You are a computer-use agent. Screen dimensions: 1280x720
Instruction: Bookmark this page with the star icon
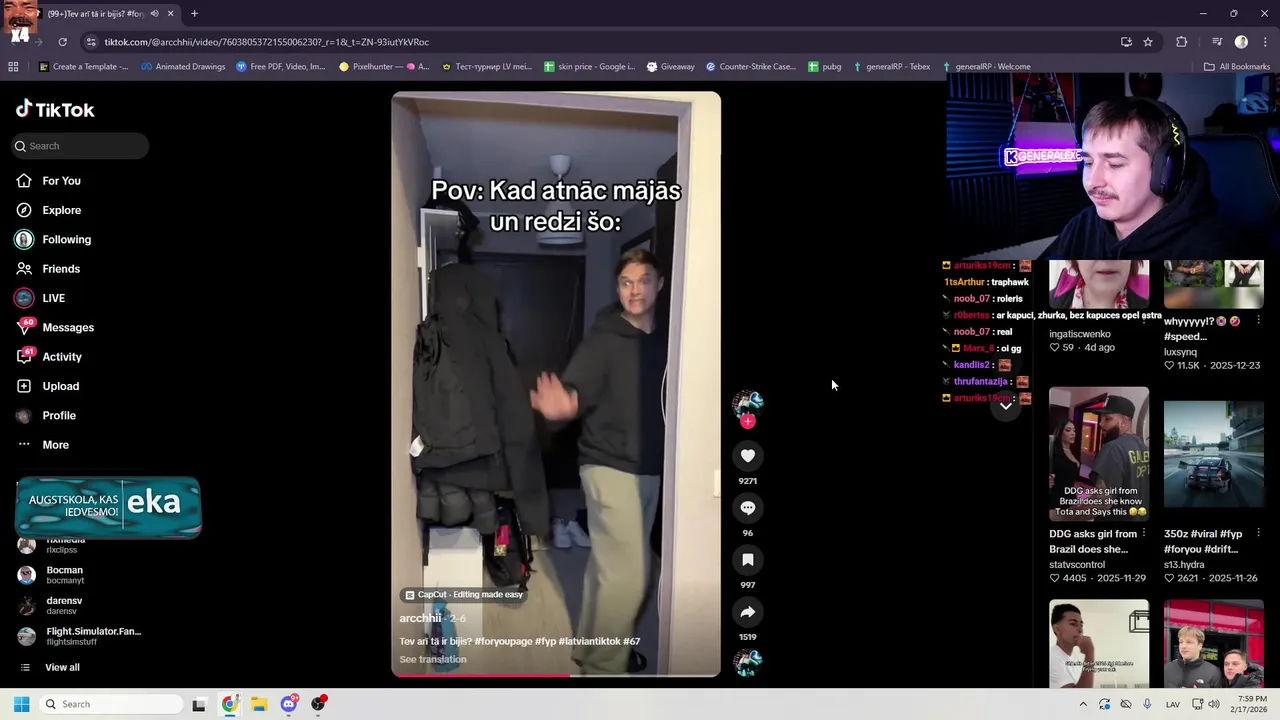(x=1148, y=42)
